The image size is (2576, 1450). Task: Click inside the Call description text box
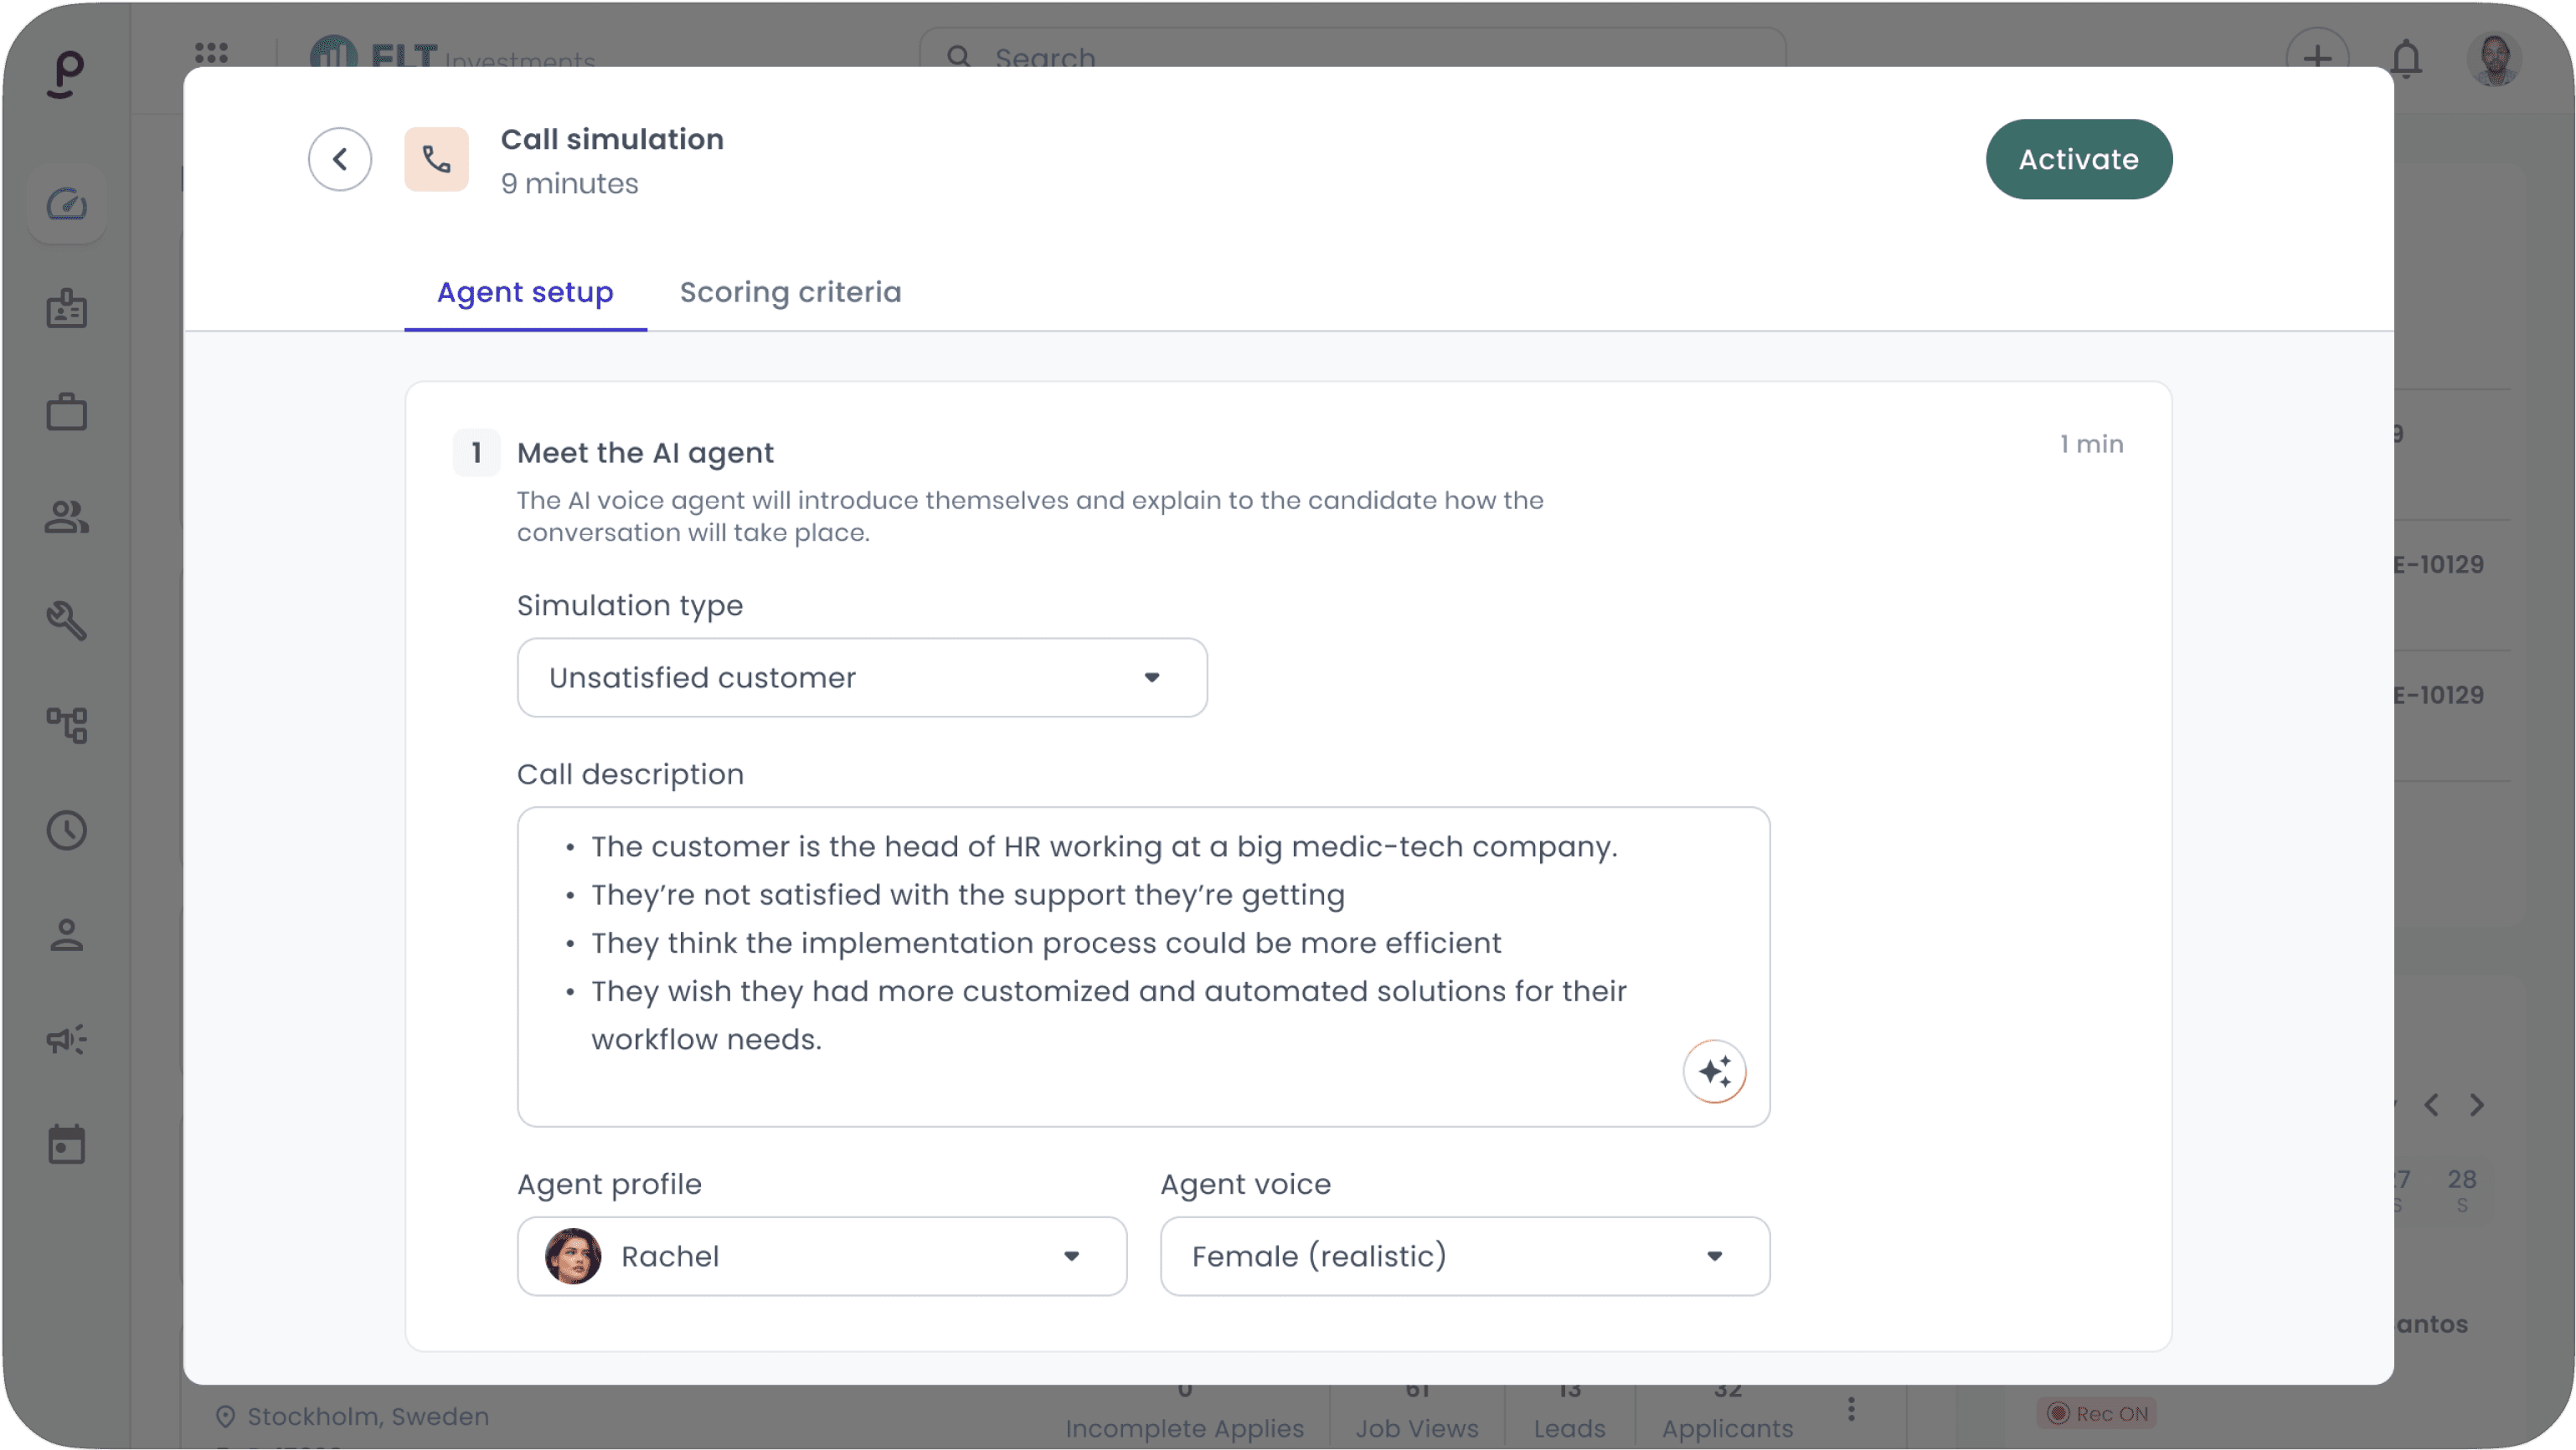coord(1143,966)
